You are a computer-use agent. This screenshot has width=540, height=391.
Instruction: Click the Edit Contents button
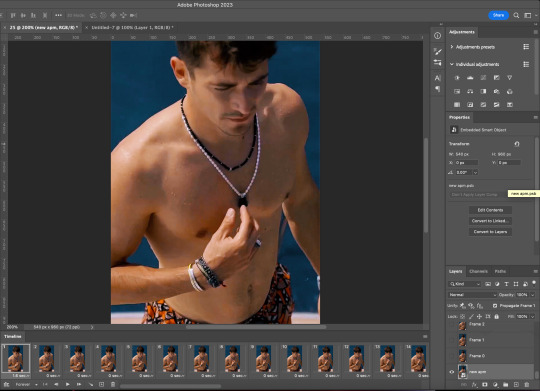click(x=490, y=210)
